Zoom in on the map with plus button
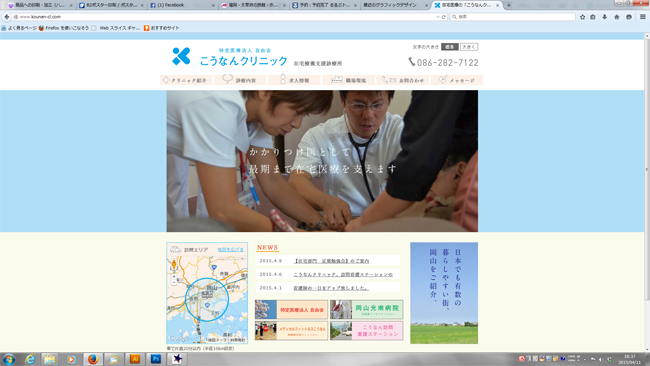The height and width of the screenshot is (366, 650). (174, 276)
